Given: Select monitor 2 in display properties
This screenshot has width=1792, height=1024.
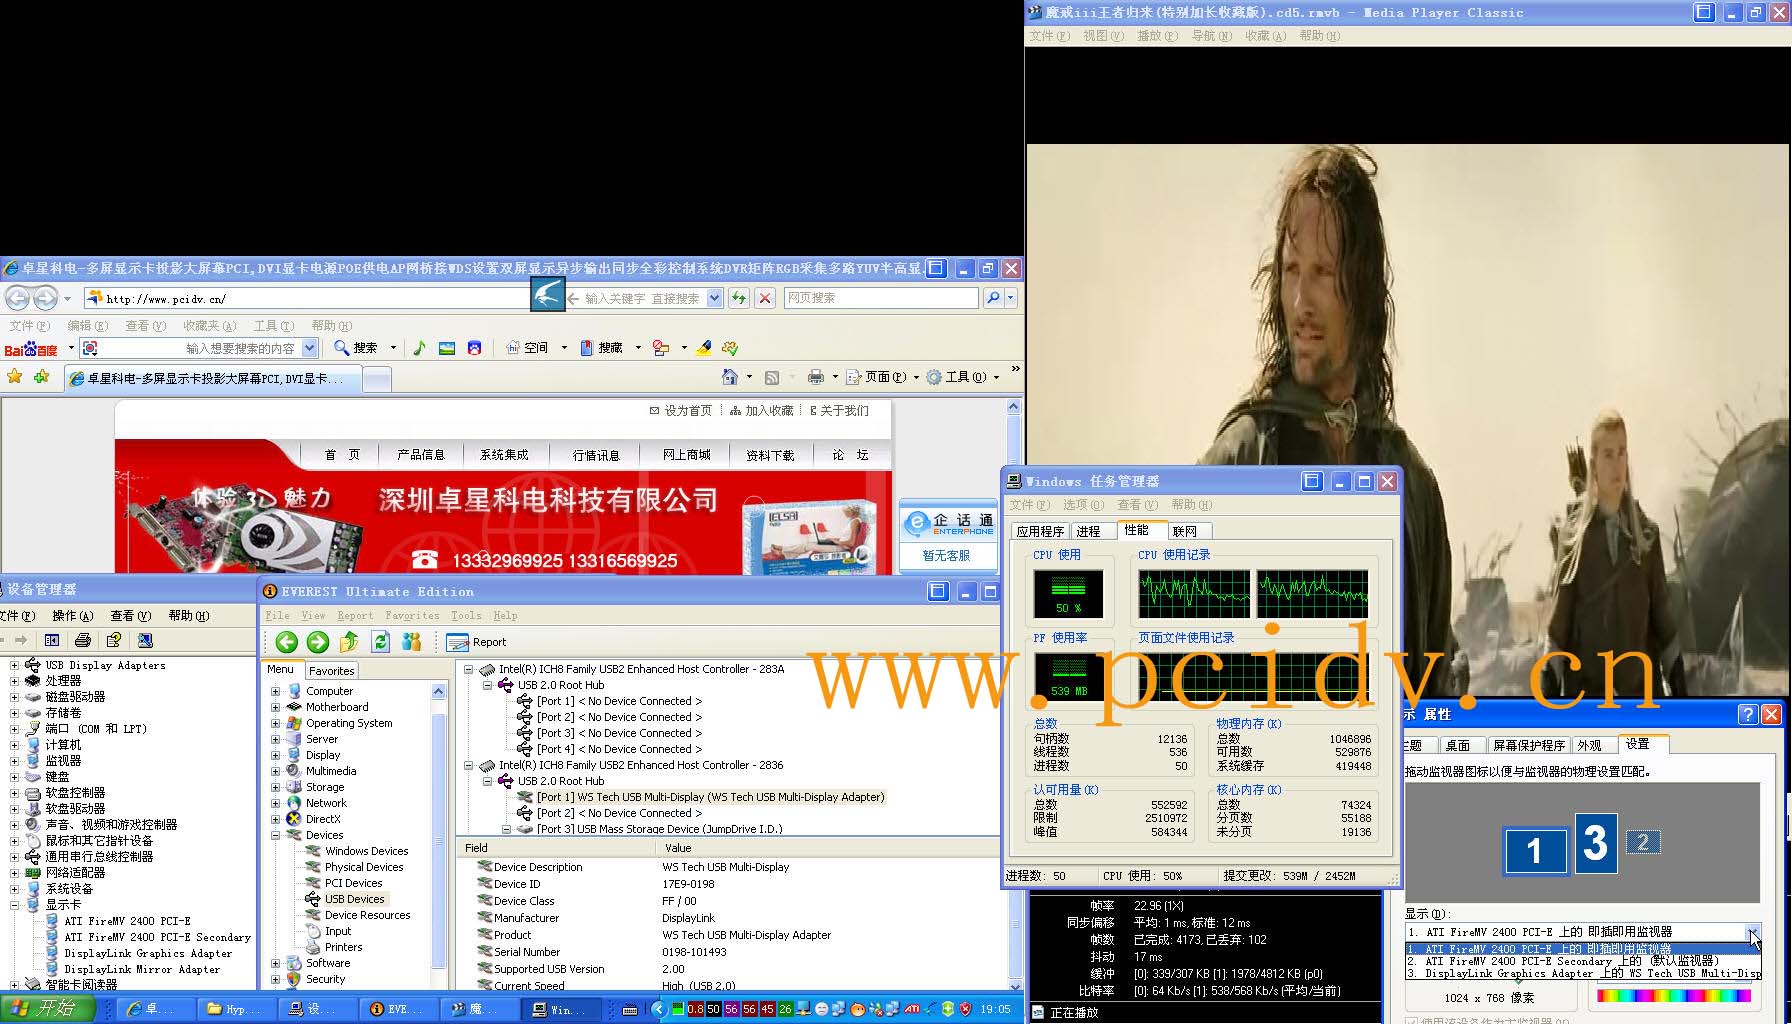Looking at the screenshot, I should [x=1642, y=842].
